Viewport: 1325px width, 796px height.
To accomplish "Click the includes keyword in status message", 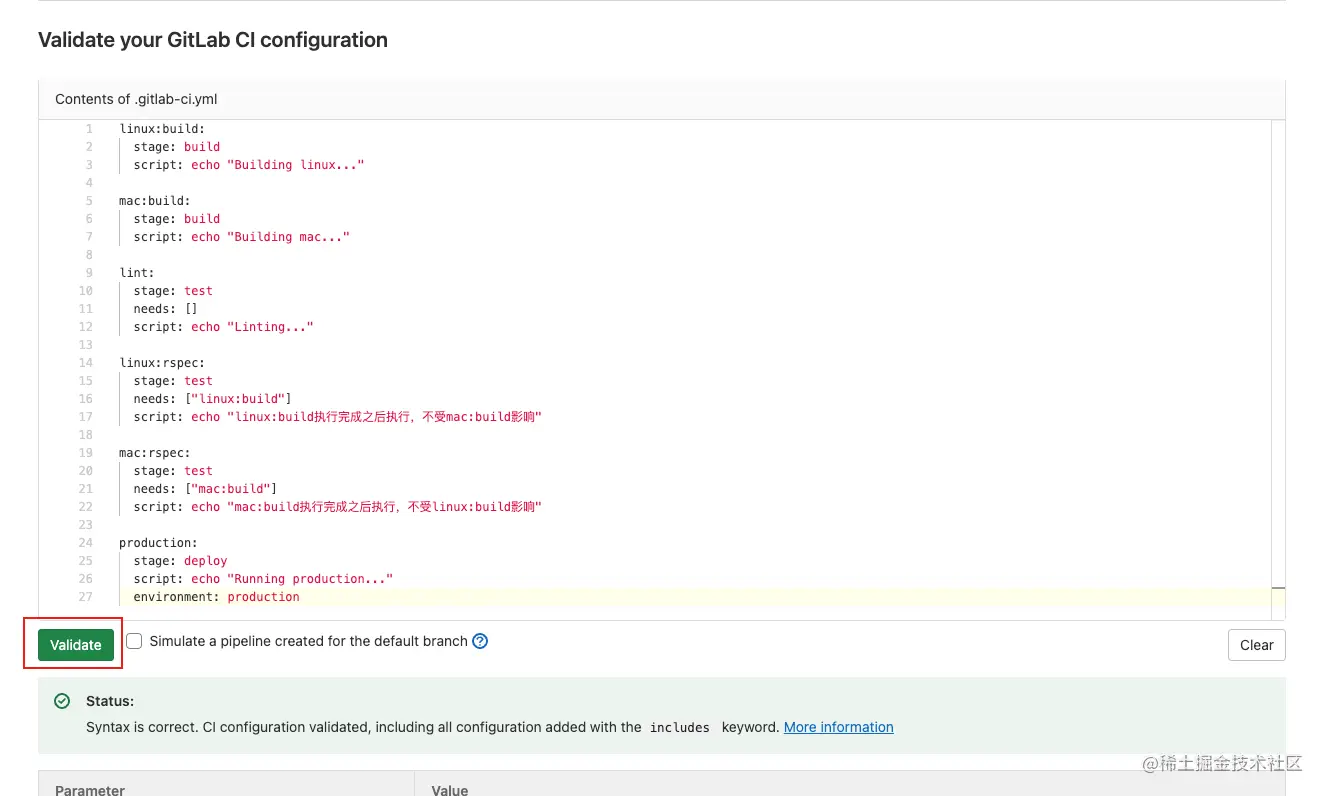I will click(x=680, y=727).
